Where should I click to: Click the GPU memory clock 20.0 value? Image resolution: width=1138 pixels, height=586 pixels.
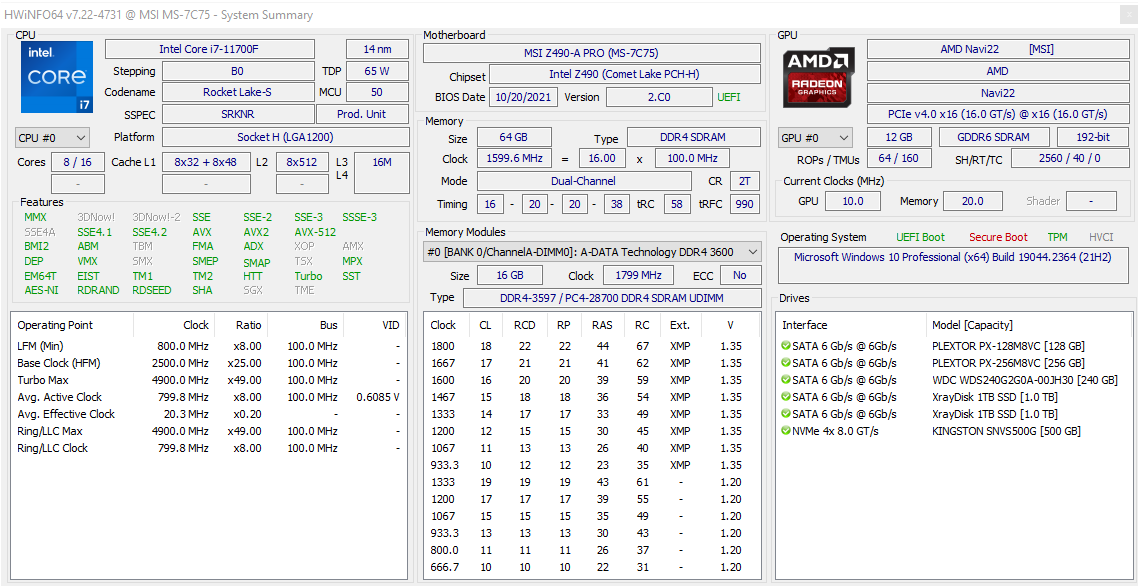(x=972, y=201)
